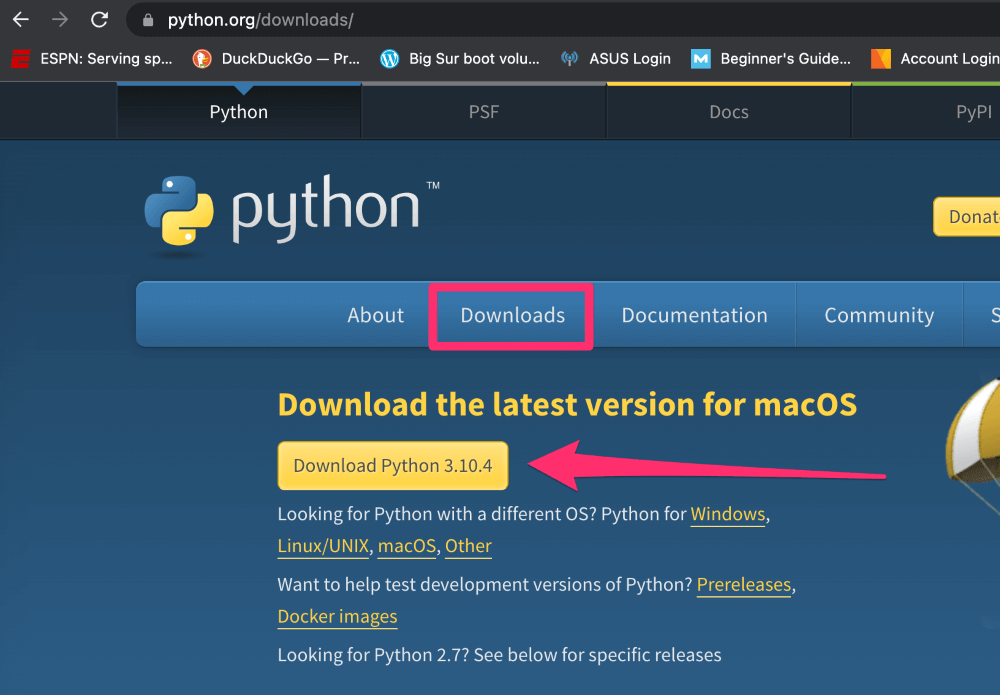Click the Download Python 3.10.4 button
The image size is (1000, 695).
[392, 465]
